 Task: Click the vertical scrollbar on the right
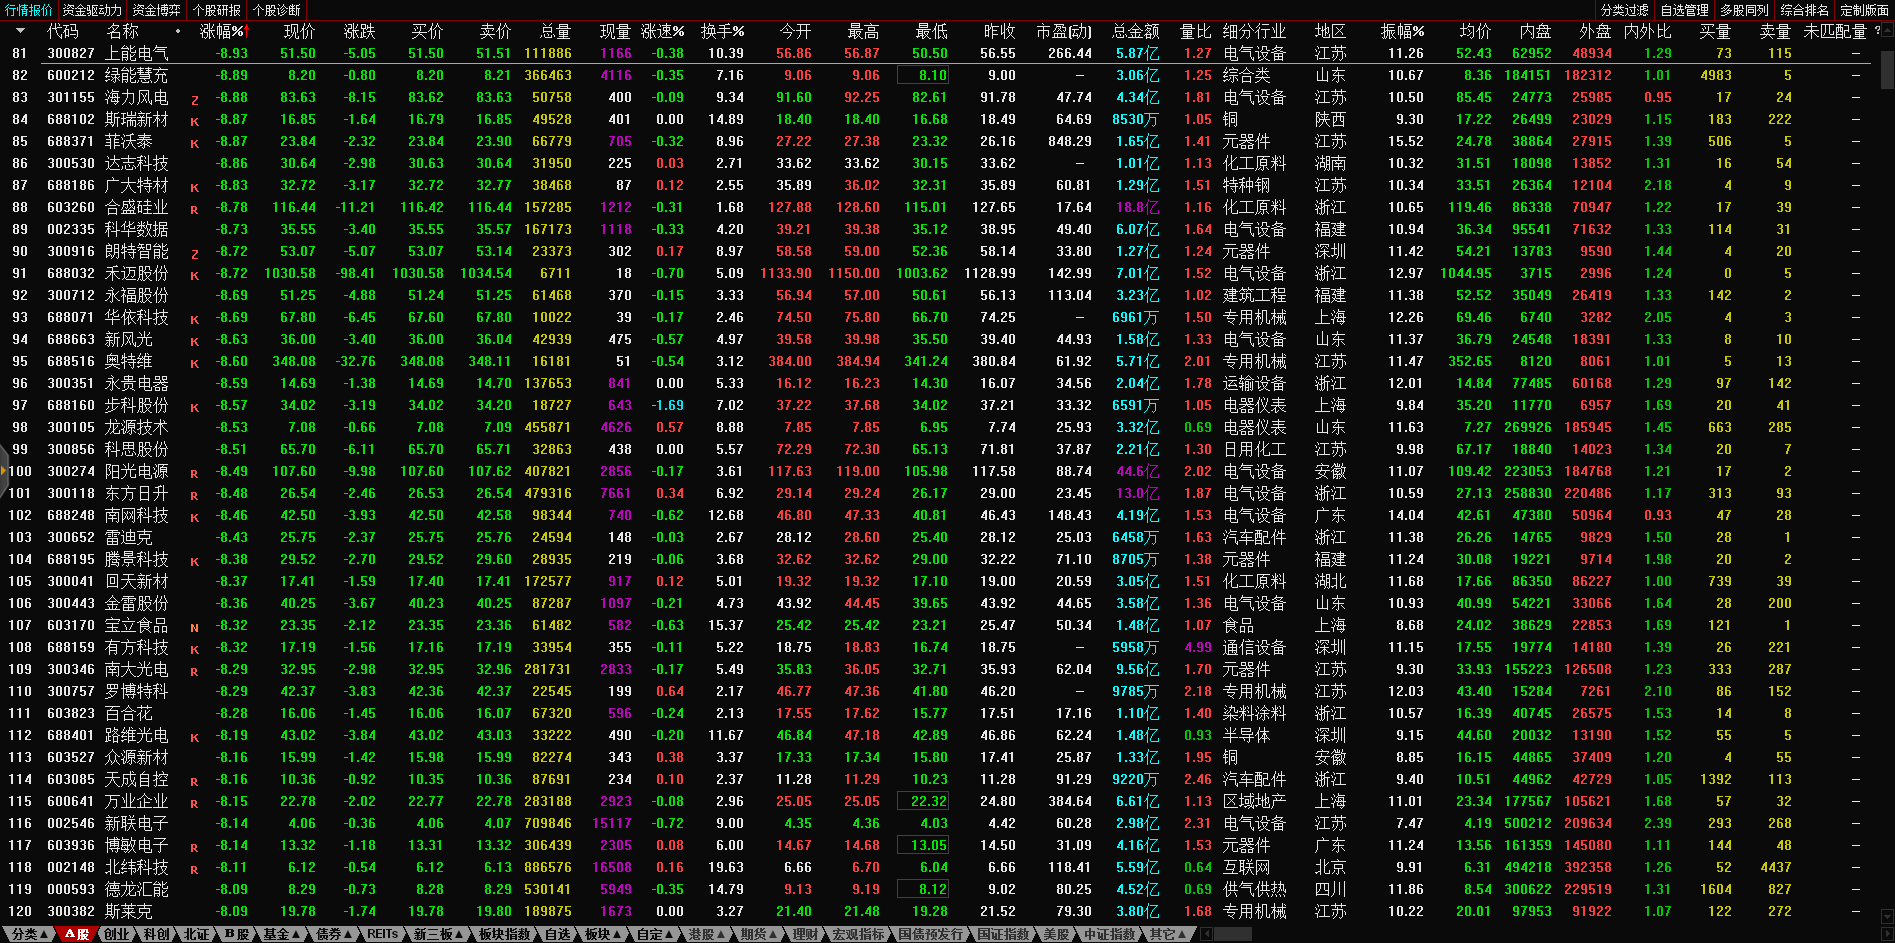tap(1887, 70)
